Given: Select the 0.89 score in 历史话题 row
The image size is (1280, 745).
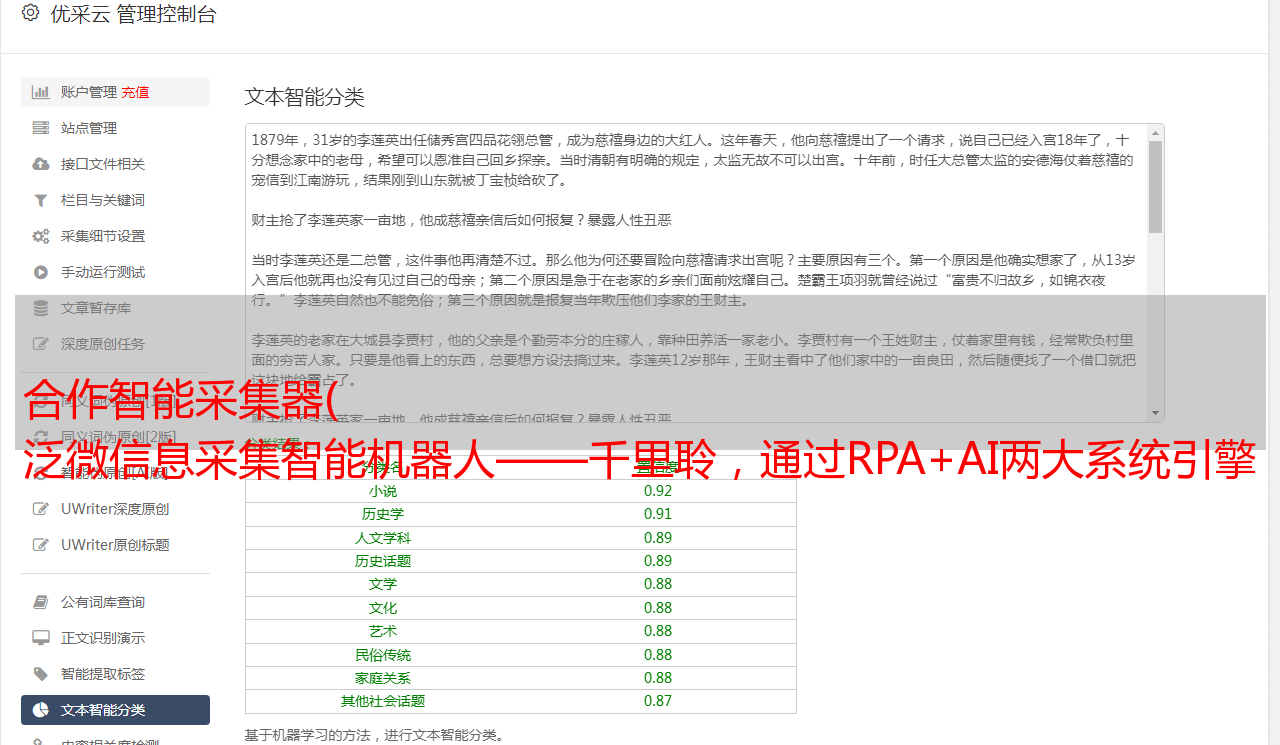Looking at the screenshot, I should pyautogui.click(x=658, y=561).
